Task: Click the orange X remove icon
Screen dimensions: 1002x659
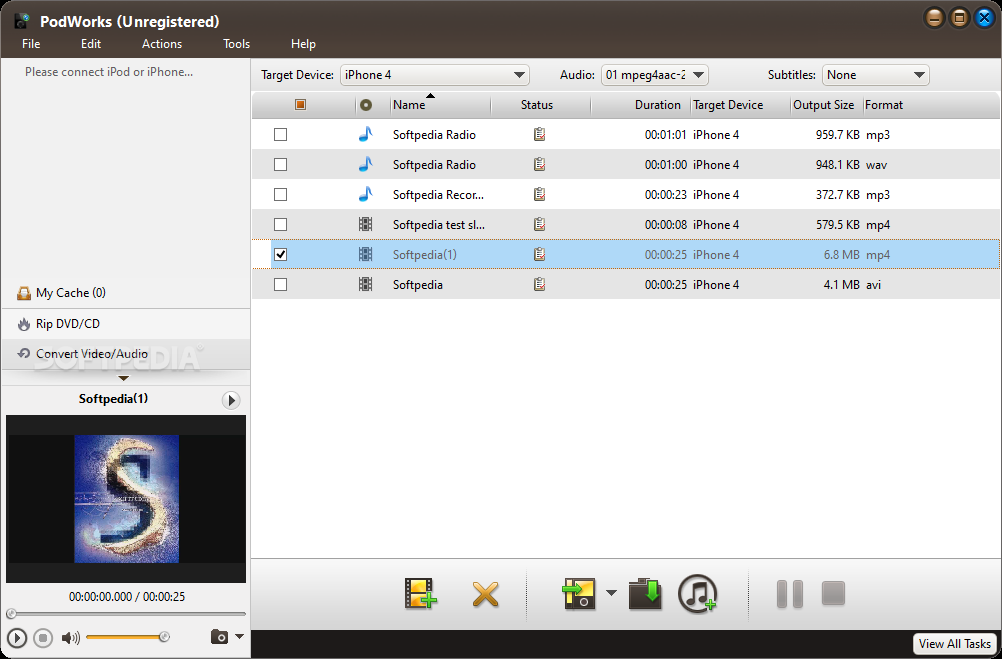Action: pyautogui.click(x=485, y=594)
